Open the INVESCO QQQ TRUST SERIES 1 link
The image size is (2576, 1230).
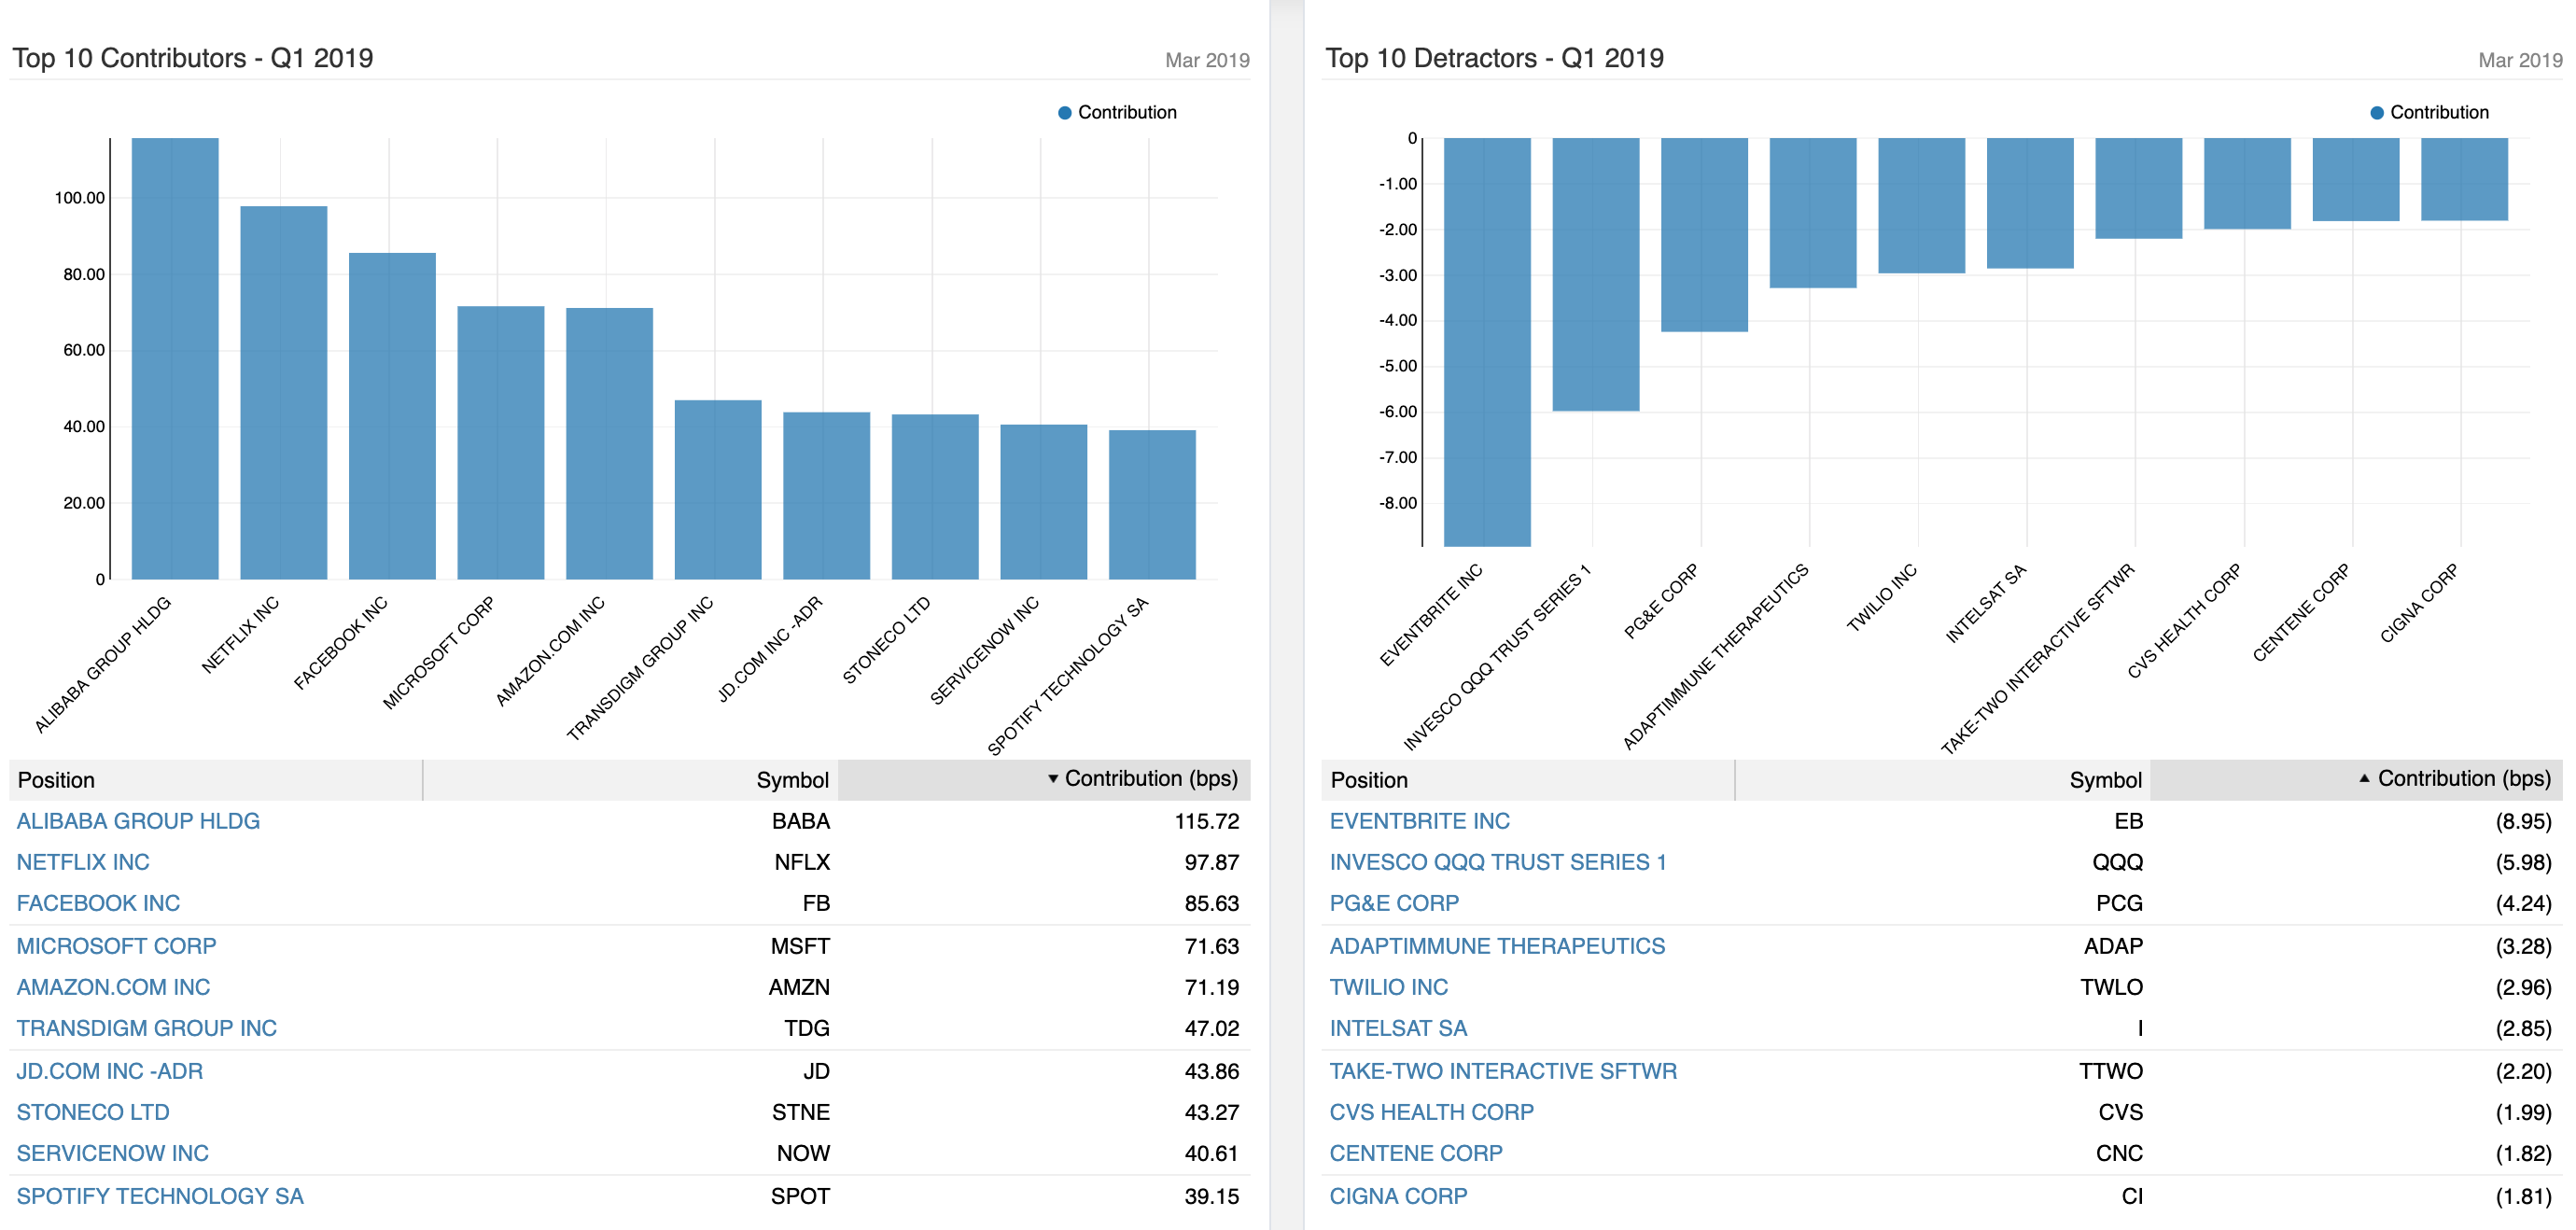1498,862
